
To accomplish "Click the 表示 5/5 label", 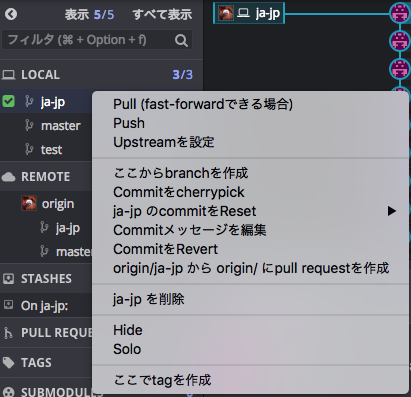I will point(89,14).
